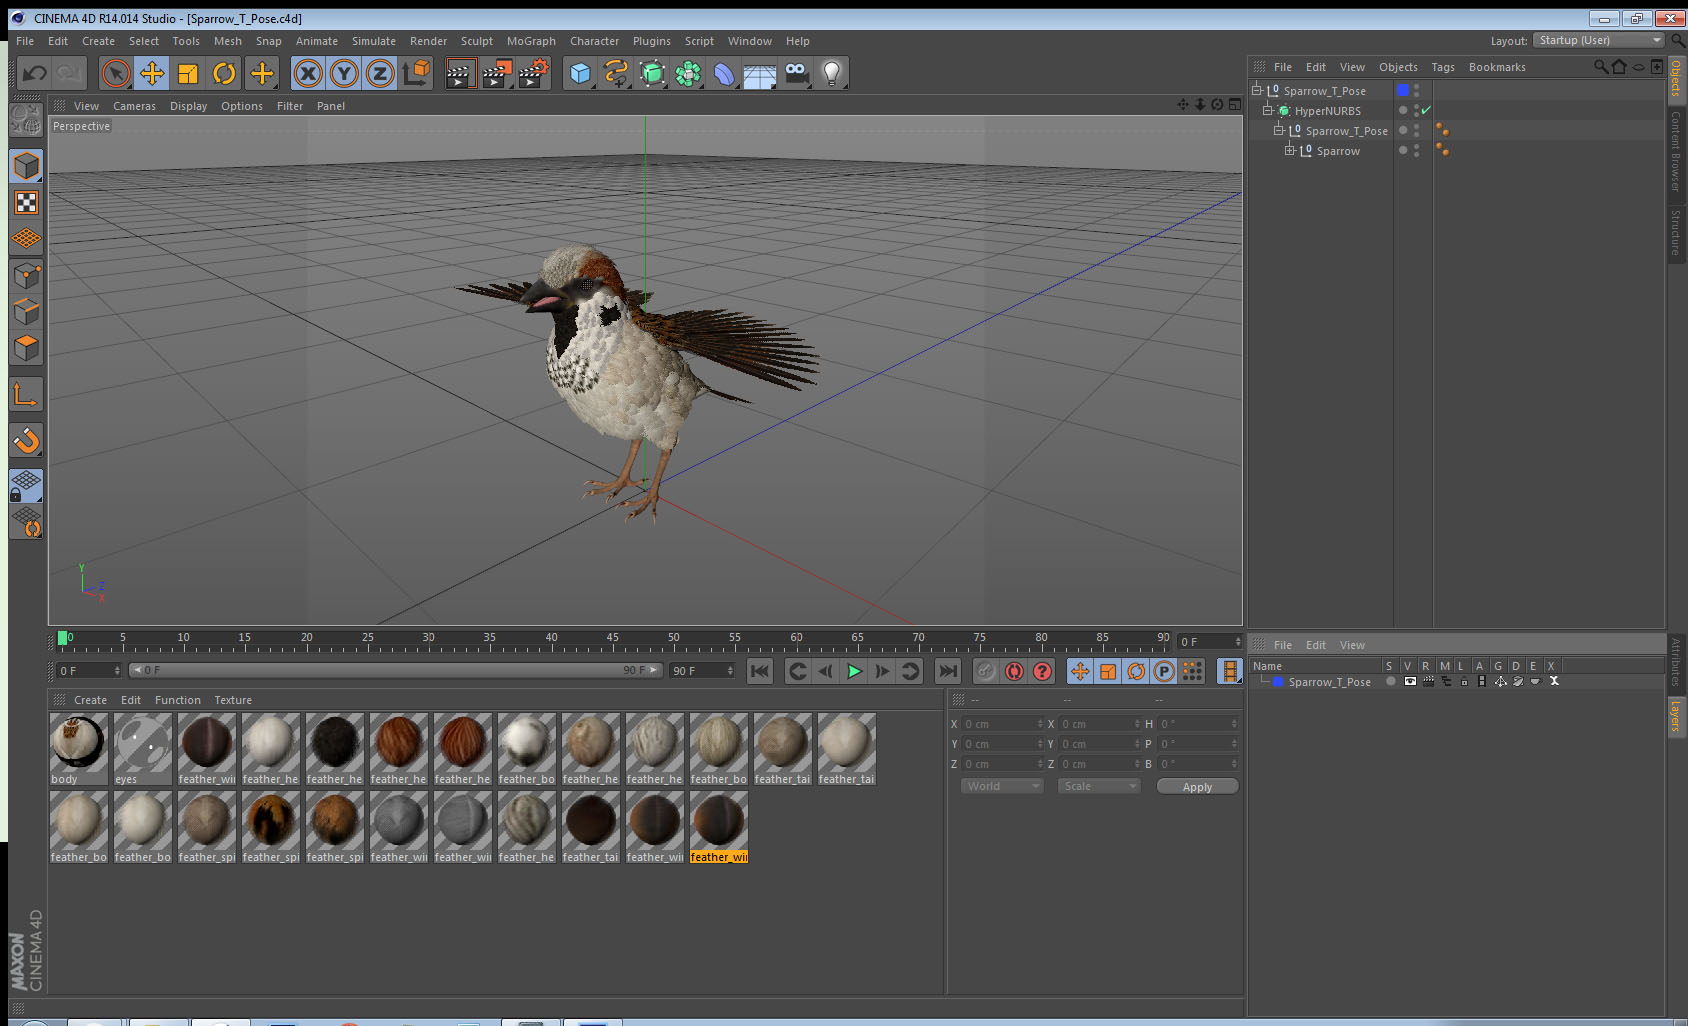Click X position 0 cm field

(x=1003, y=724)
